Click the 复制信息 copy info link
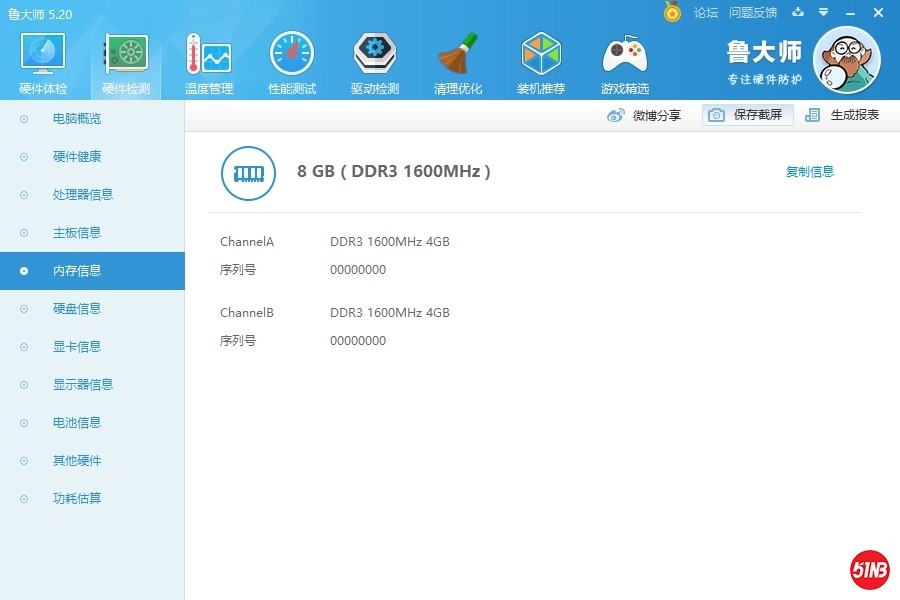The image size is (900, 600). click(x=809, y=172)
